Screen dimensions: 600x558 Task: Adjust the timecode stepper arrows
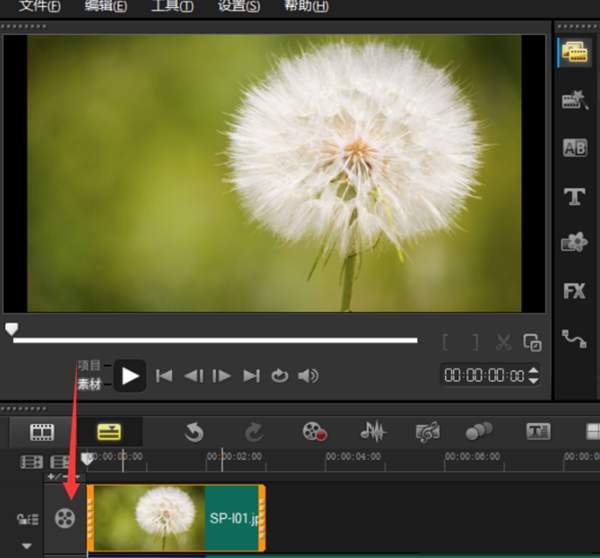click(533, 376)
